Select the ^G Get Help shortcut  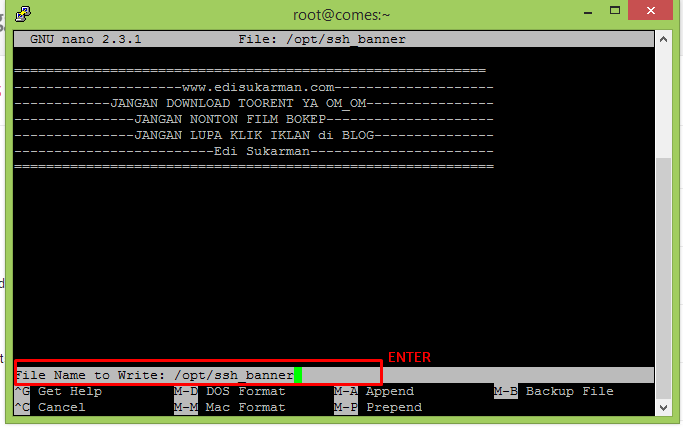point(58,391)
